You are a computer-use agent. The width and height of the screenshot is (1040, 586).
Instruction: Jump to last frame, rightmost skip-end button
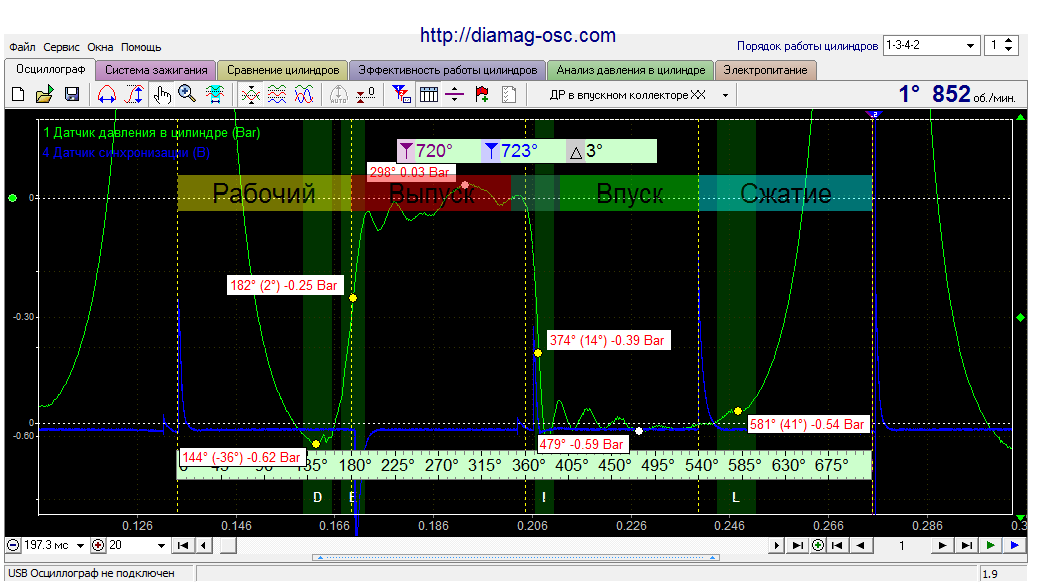(966, 545)
